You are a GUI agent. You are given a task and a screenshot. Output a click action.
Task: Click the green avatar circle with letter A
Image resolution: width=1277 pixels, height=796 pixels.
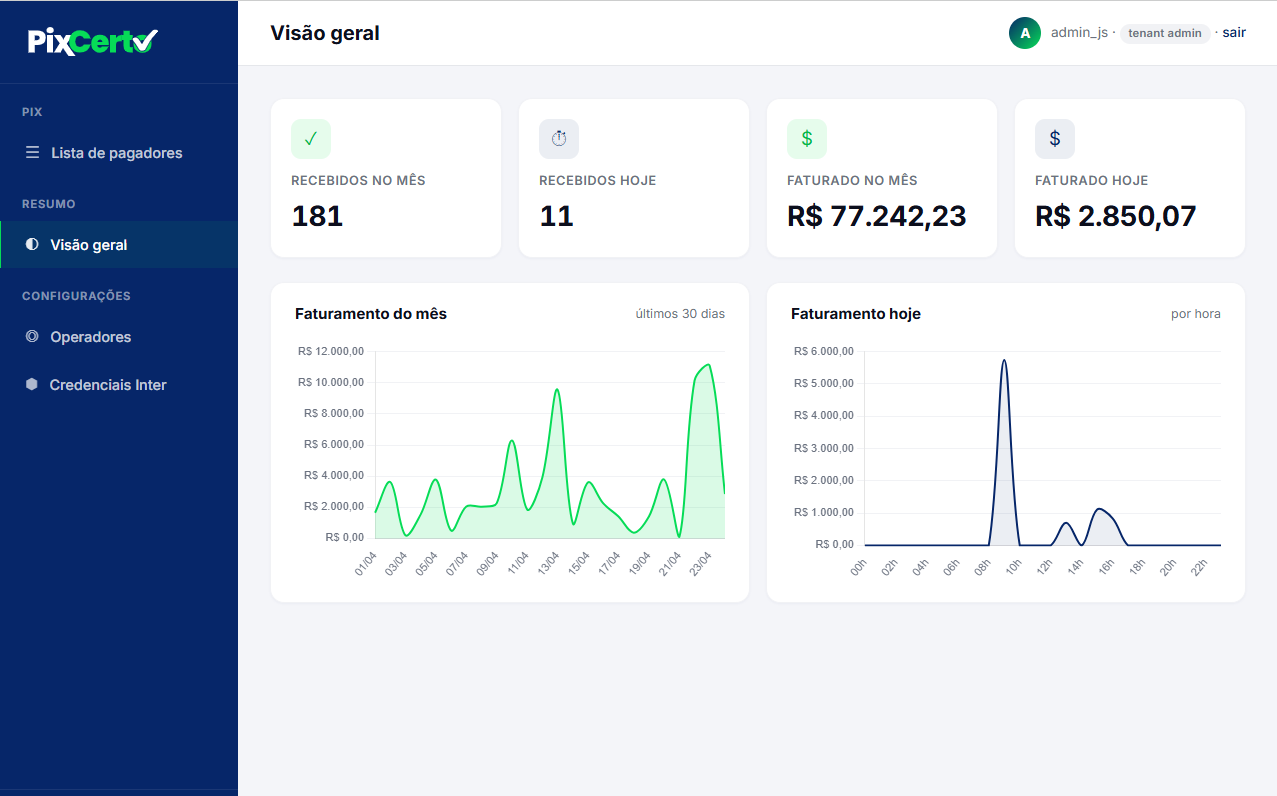1025,33
